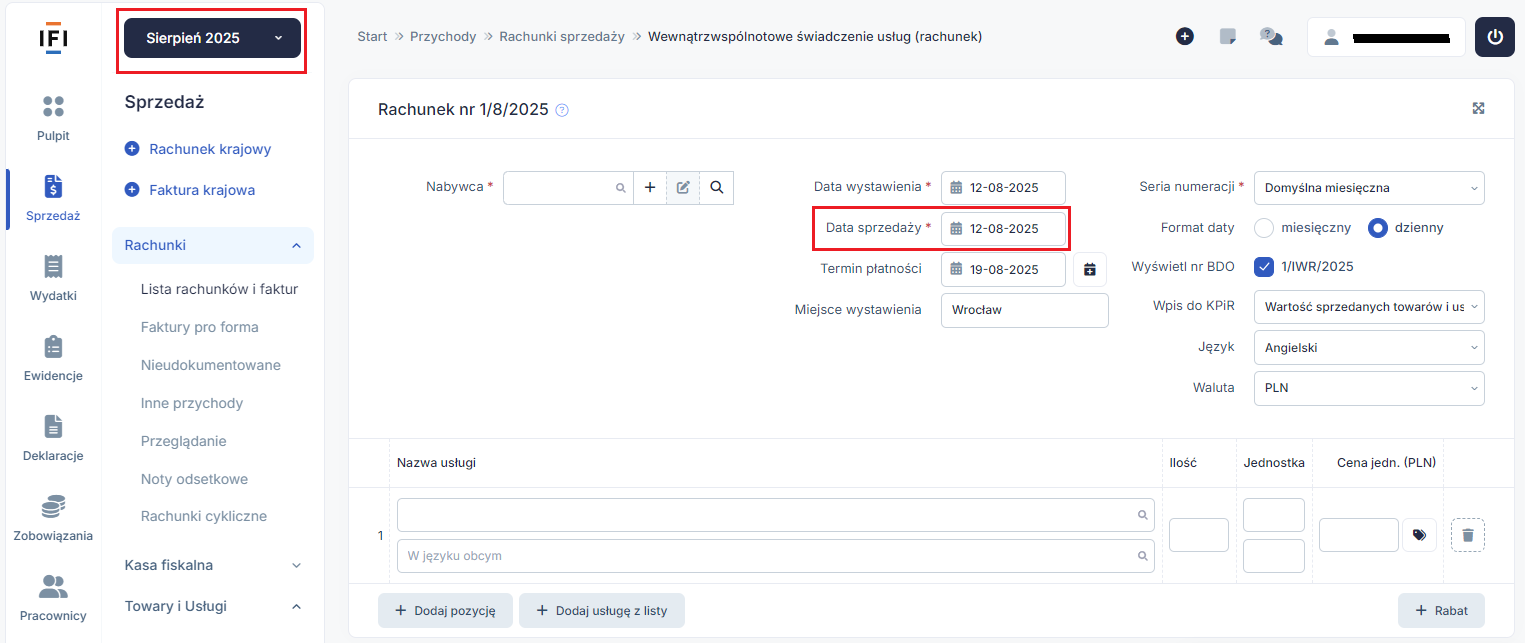Click search icon in Nazwa usługi field
Image resolution: width=1525 pixels, height=643 pixels.
pyautogui.click(x=1142, y=515)
